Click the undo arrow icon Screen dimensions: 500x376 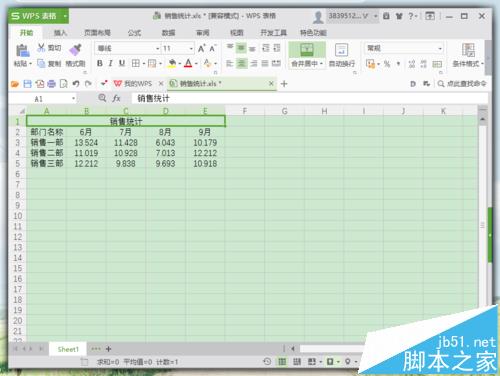[x=76, y=84]
